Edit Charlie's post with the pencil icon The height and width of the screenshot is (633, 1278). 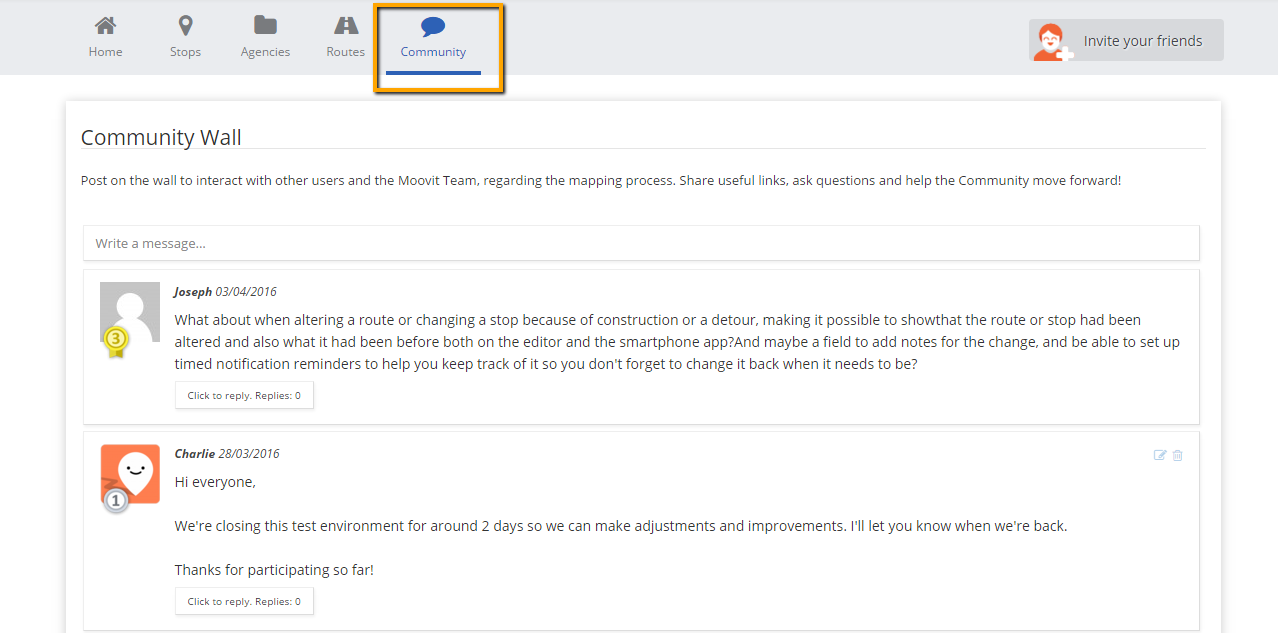pos(1160,455)
